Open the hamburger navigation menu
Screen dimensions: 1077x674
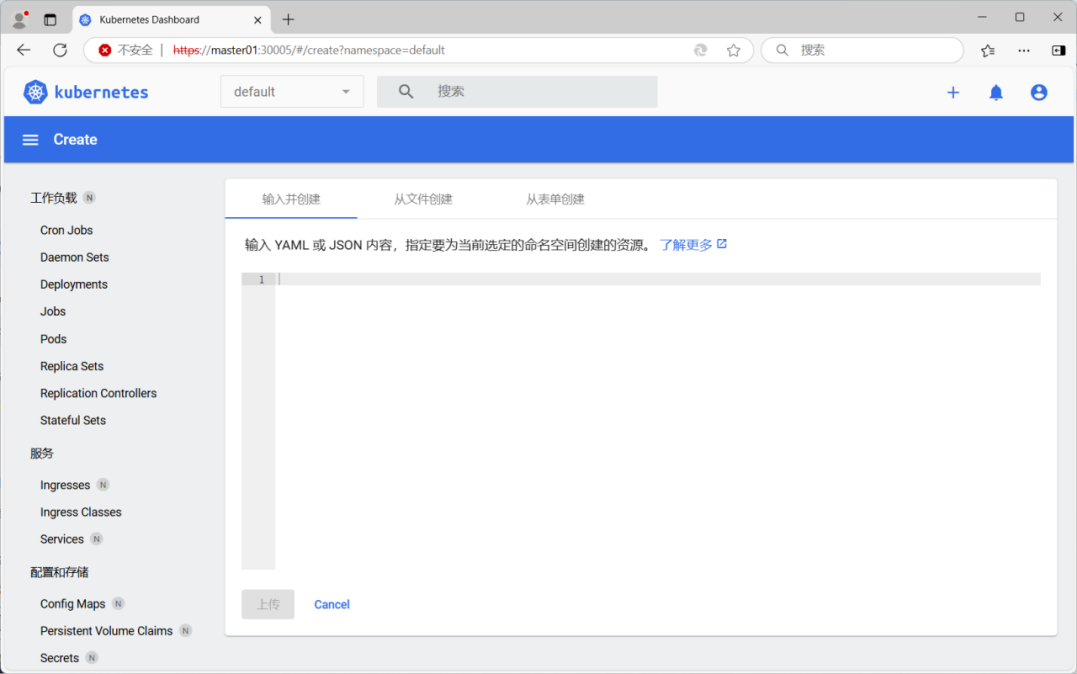coord(30,139)
